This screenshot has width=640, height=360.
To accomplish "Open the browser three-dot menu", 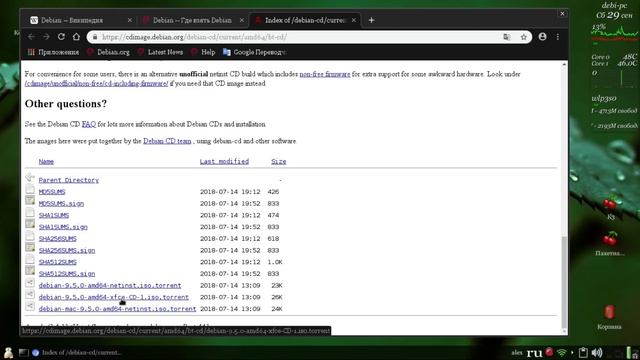I will pyautogui.click(x=558, y=37).
